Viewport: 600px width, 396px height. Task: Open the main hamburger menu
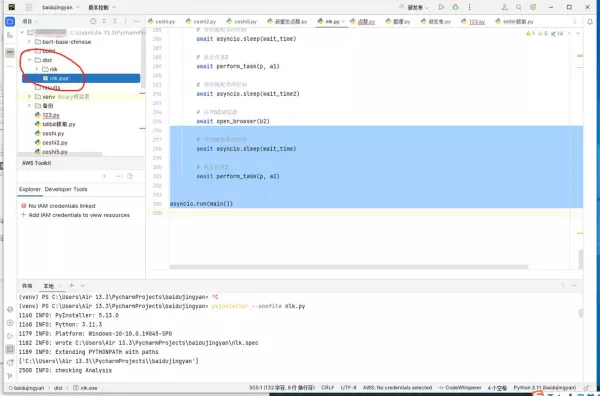click(29, 7)
